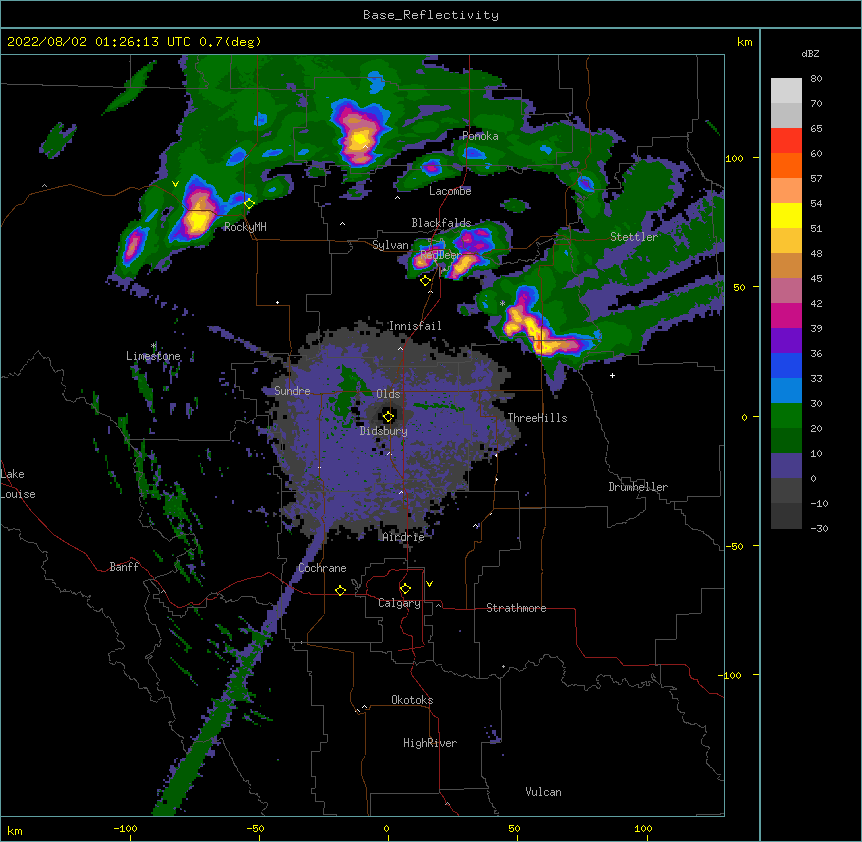The image size is (862, 842).
Task: Click the yellow diamond marker beside RockyMH
Action: coord(249,204)
